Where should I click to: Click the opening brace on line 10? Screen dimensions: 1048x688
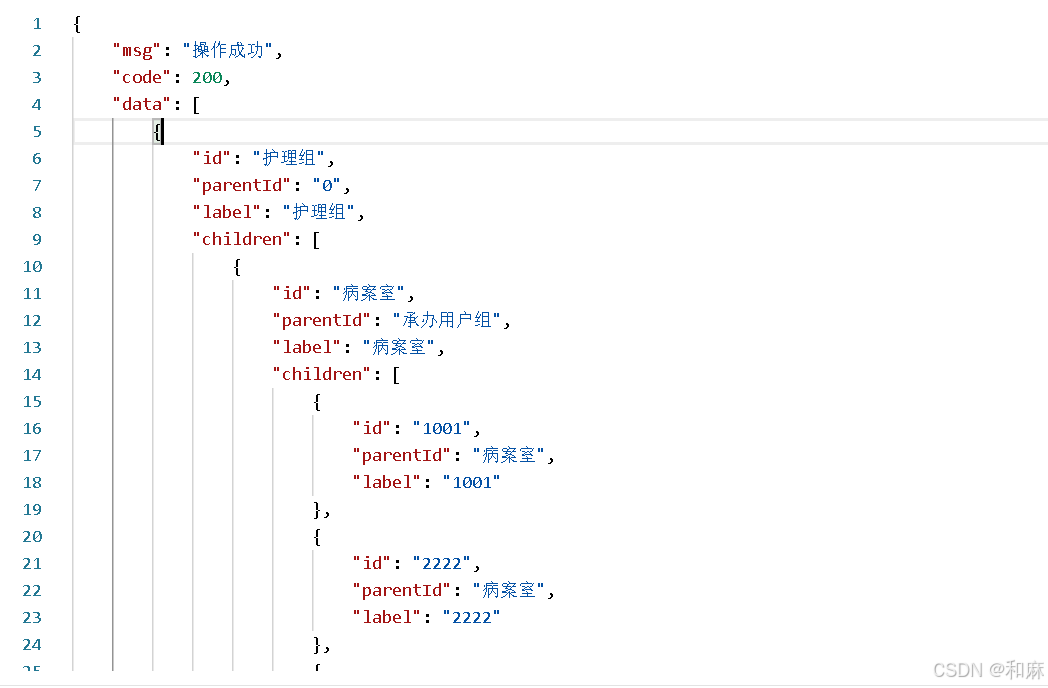(237, 267)
